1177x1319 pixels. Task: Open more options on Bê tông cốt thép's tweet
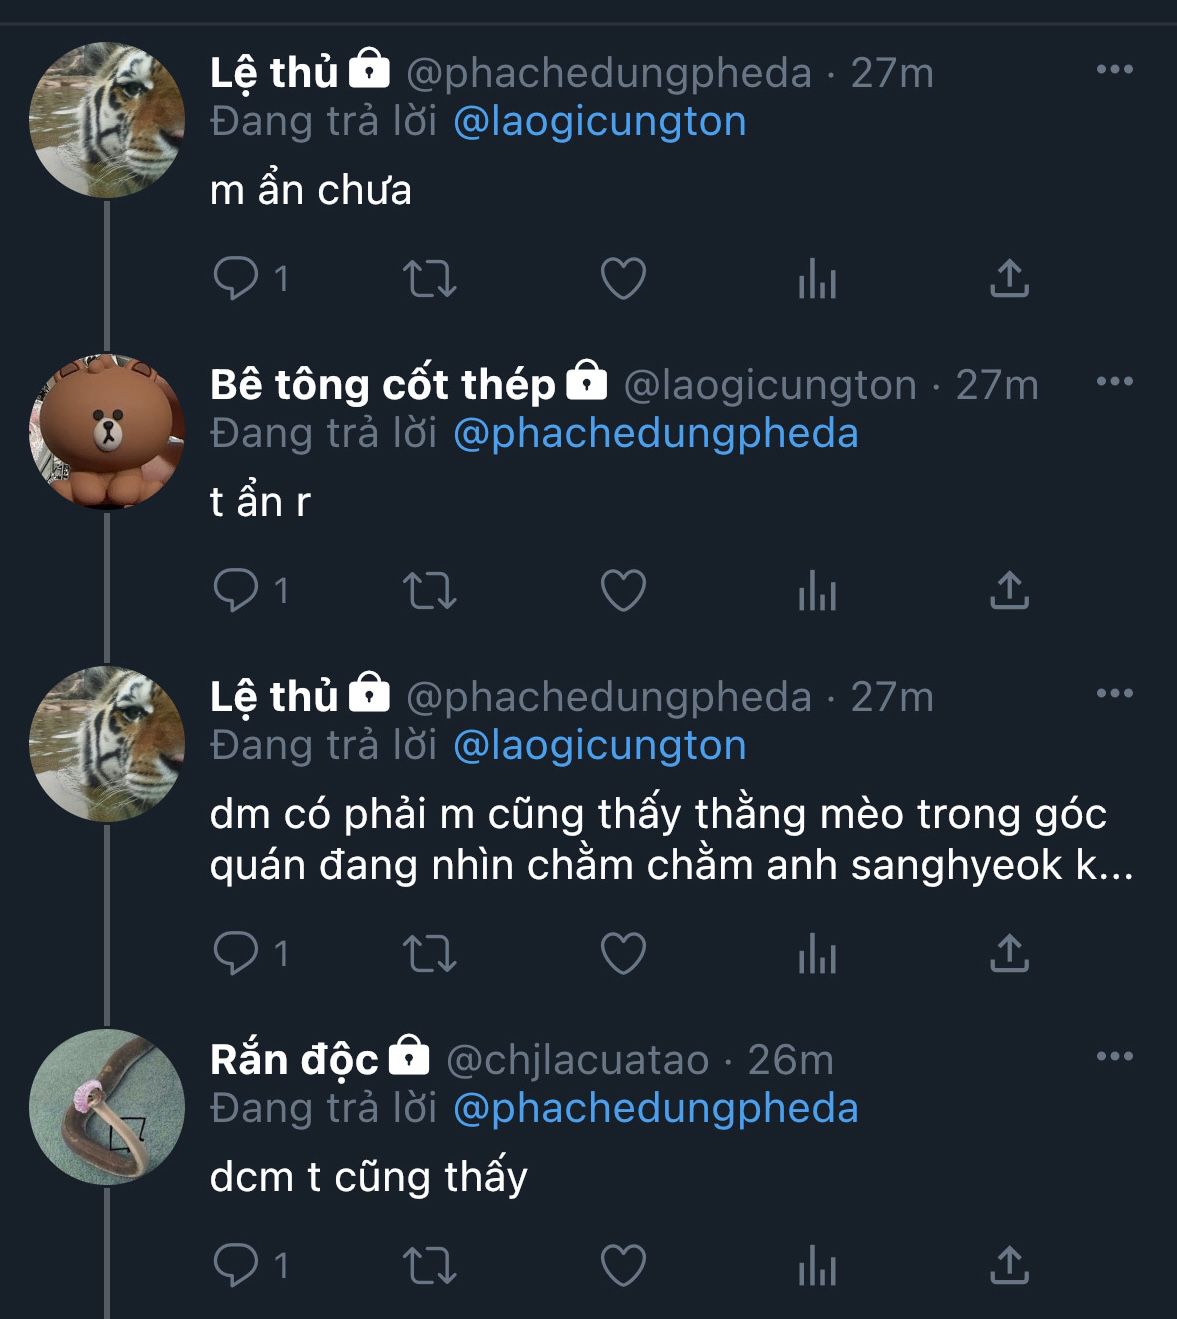coord(1114,382)
